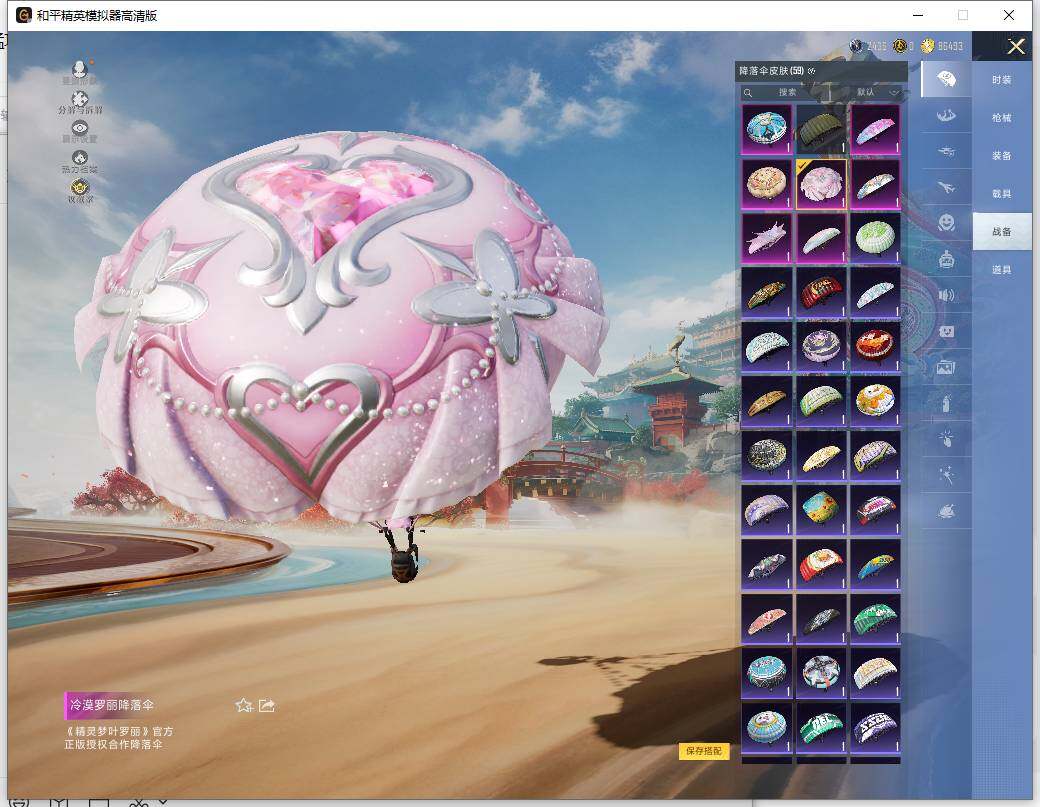This screenshot has width=1040, height=807.
Task: Click the character figure icon at top left
Action: (80, 69)
